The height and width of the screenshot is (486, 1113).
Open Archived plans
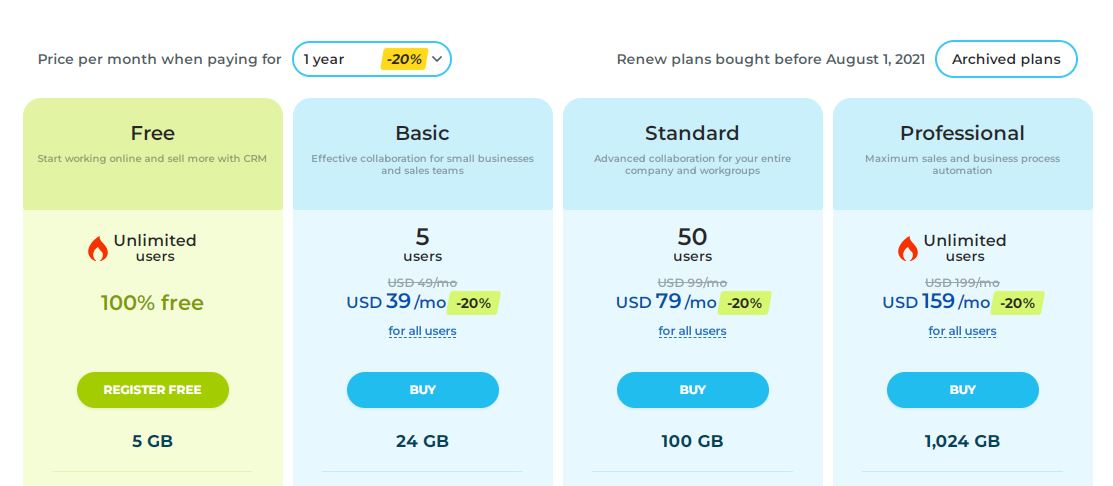[1006, 59]
